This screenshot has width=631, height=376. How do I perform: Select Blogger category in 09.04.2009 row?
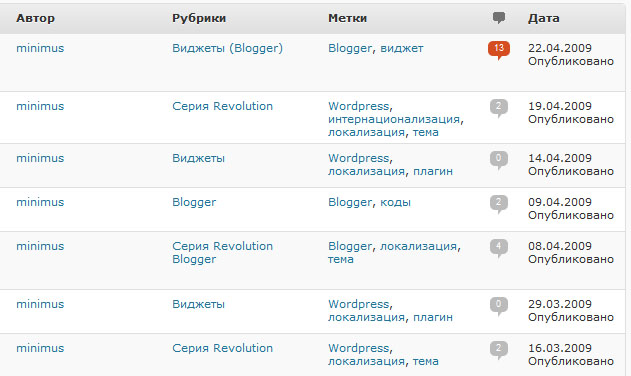[194, 202]
